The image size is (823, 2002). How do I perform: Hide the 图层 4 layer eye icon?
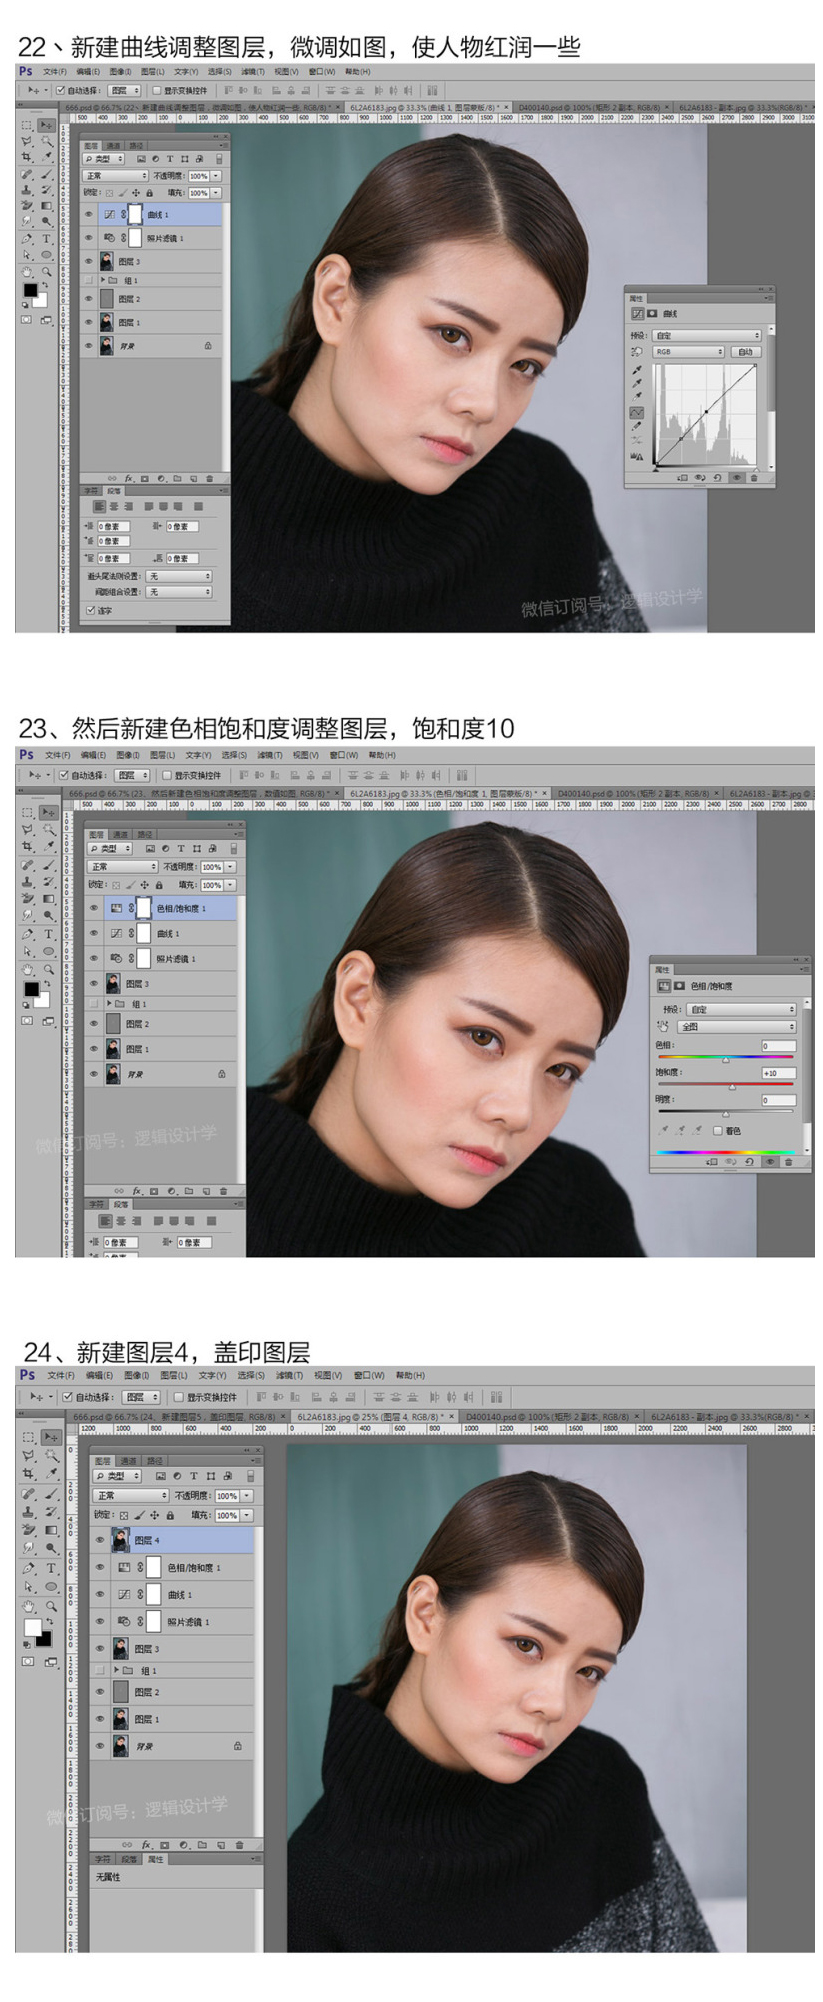click(100, 1540)
